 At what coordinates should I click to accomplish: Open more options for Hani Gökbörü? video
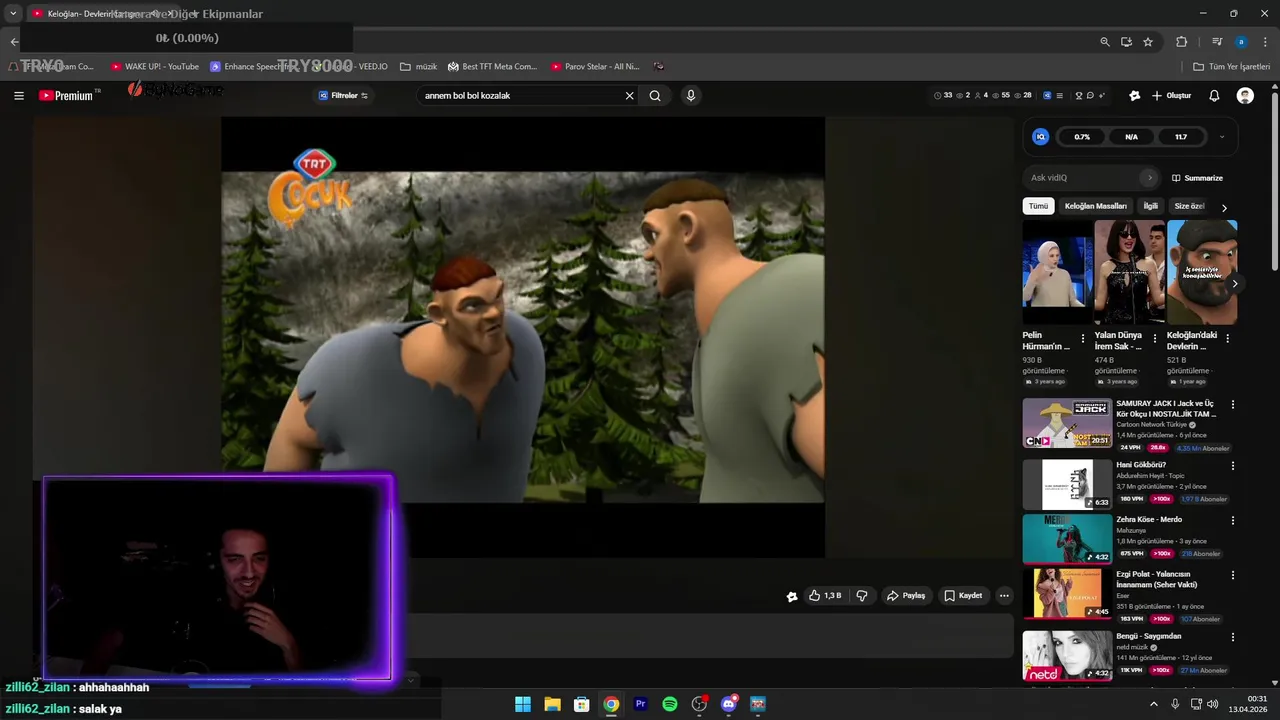pos(1232,466)
